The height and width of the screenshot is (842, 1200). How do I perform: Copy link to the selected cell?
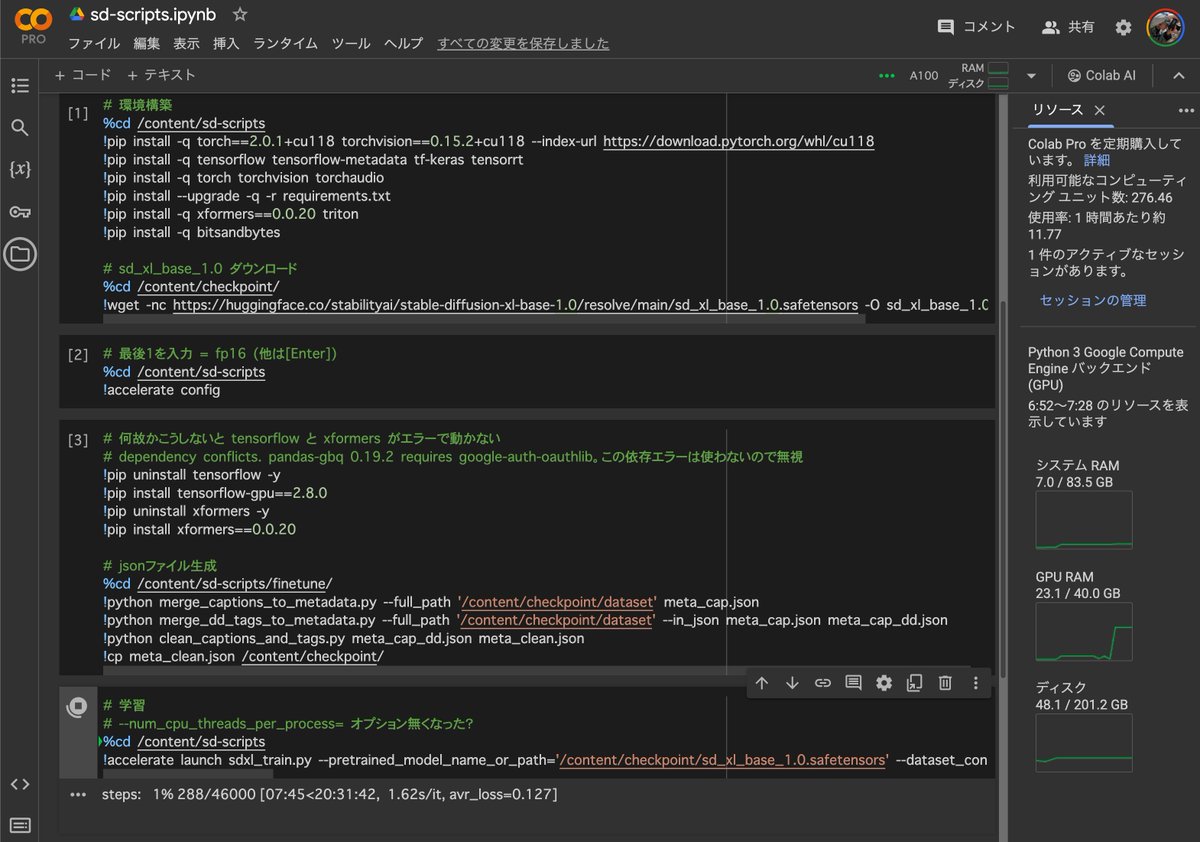coord(823,683)
